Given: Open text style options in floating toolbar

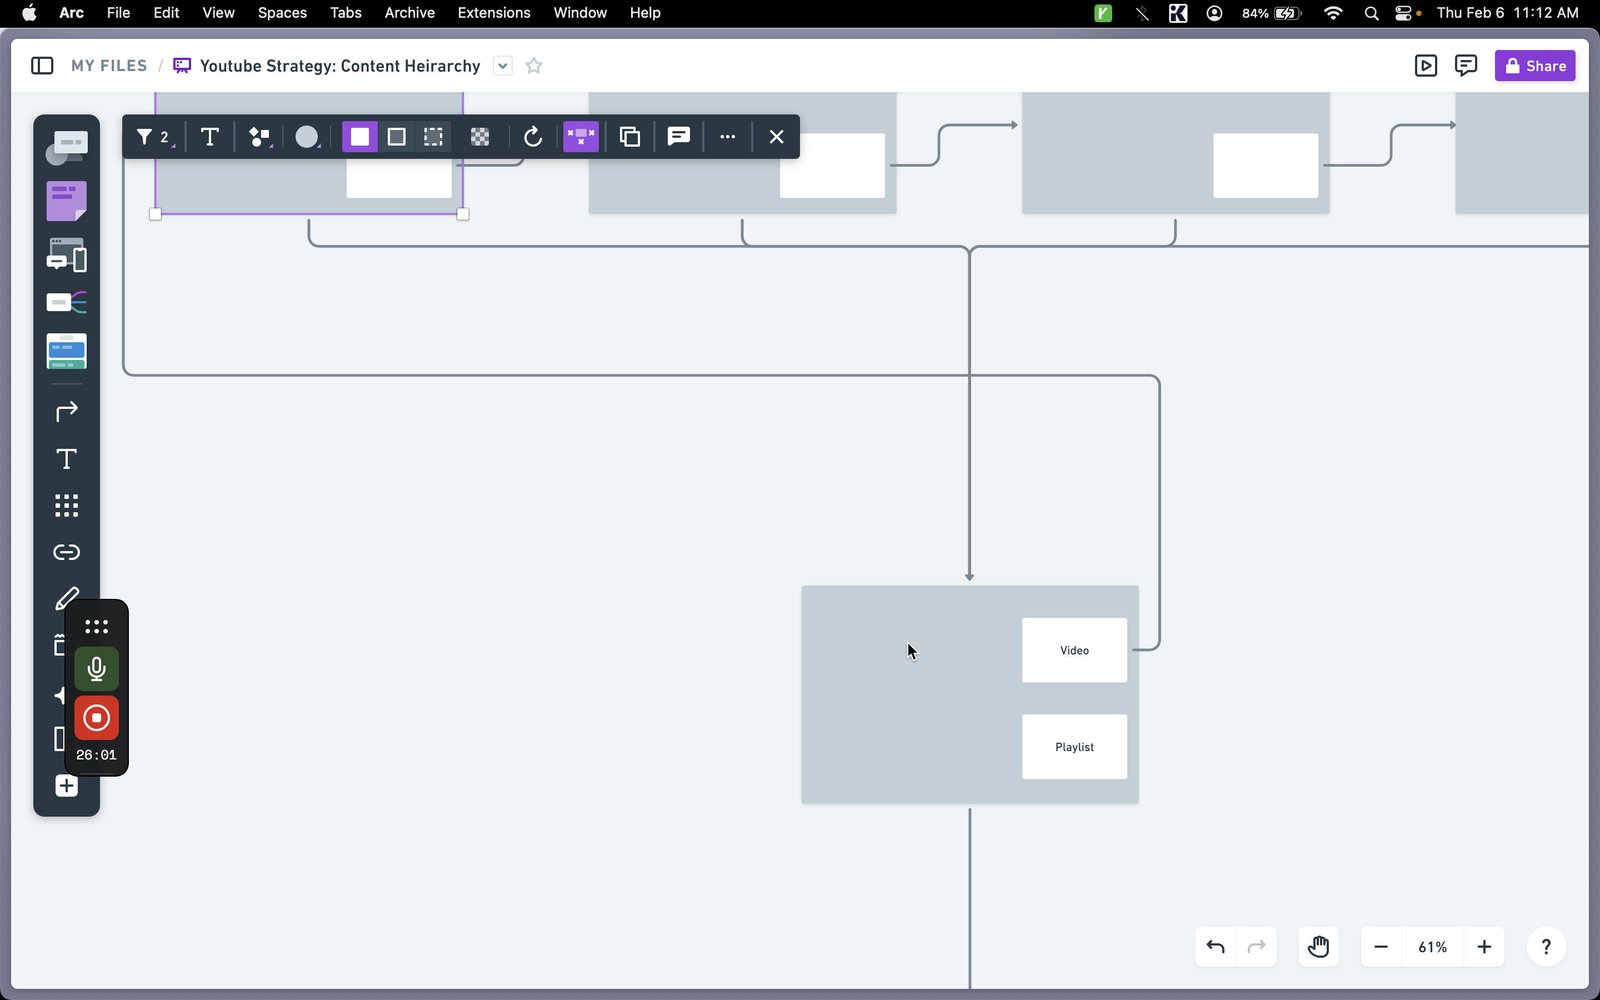Looking at the screenshot, I should tap(209, 137).
